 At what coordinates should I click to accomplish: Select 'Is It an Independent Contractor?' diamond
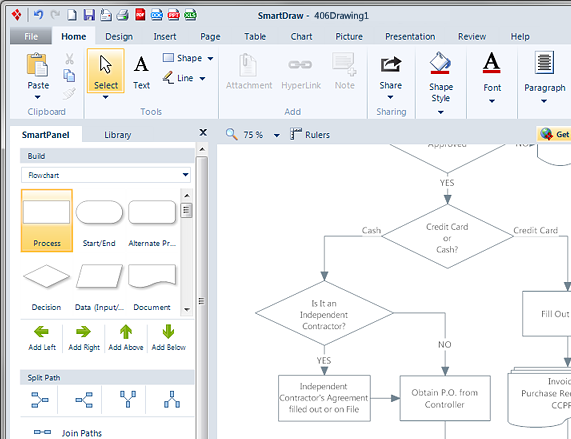[324, 313]
